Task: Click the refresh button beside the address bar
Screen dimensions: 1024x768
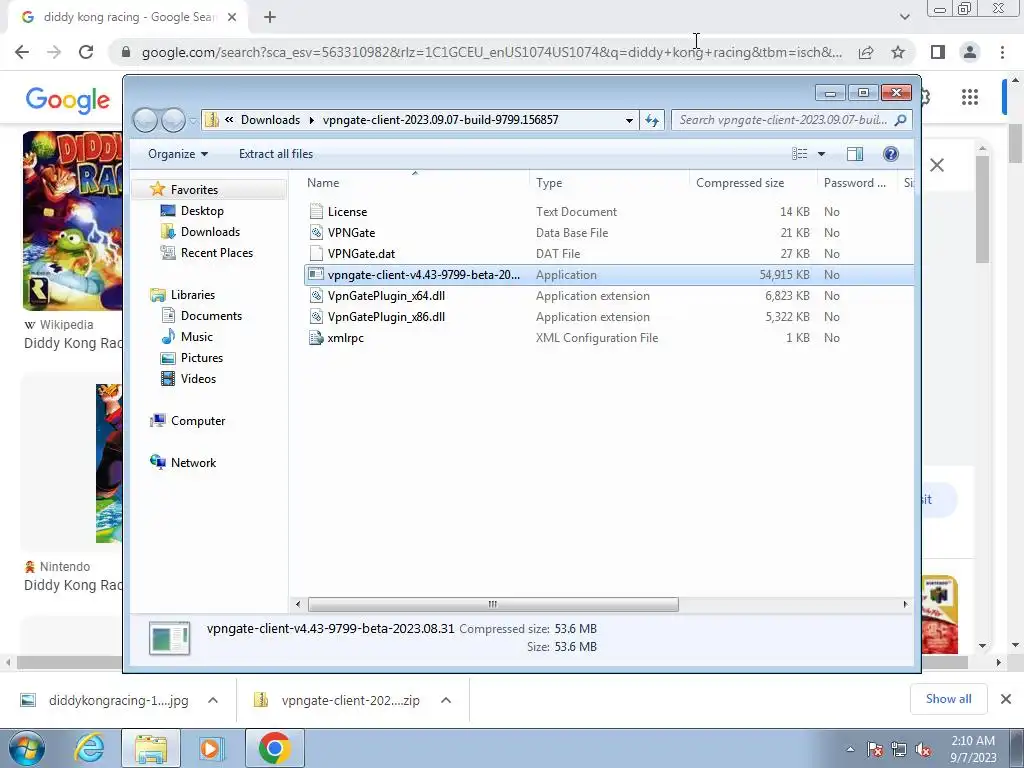Action: (652, 120)
